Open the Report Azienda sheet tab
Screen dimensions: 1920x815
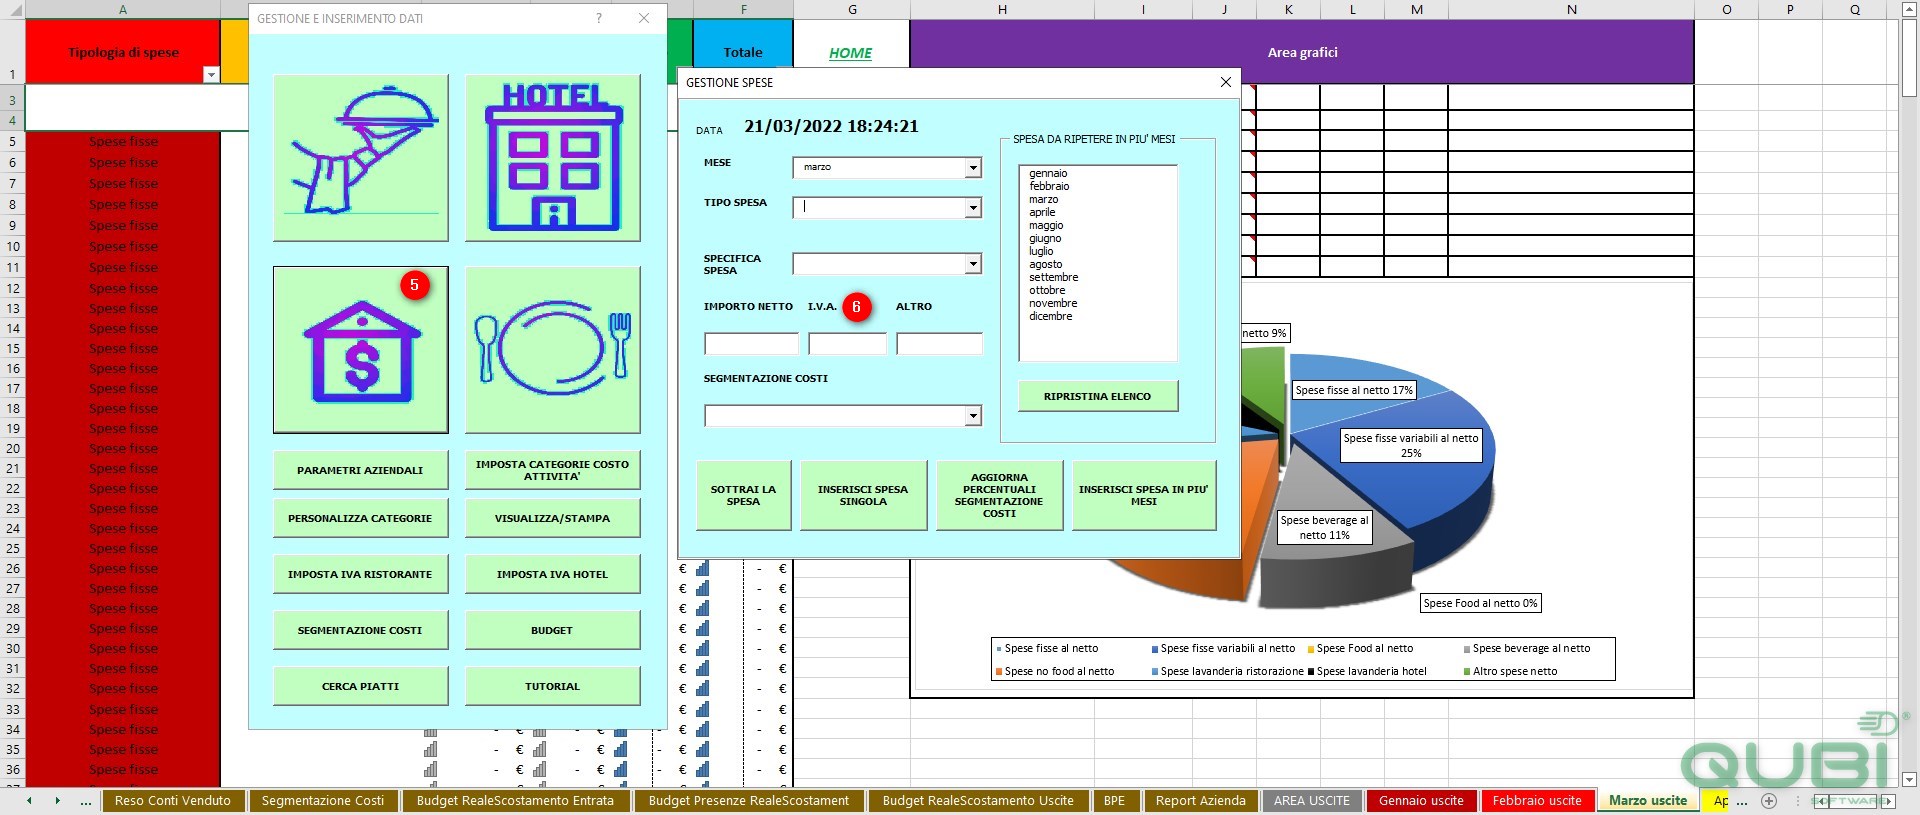[1200, 801]
